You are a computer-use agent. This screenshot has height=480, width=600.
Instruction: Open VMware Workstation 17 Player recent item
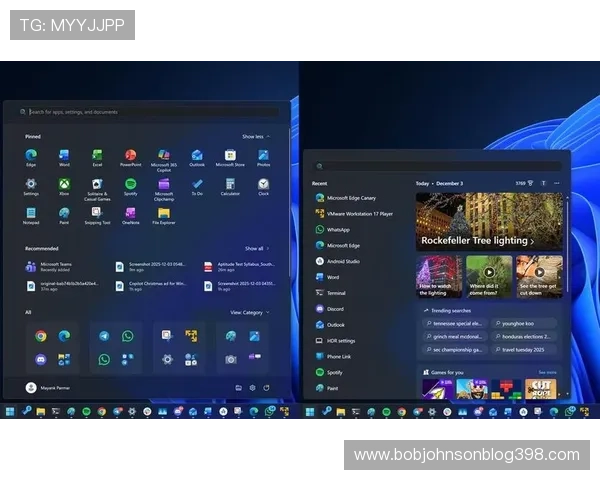pyautogui.click(x=354, y=214)
